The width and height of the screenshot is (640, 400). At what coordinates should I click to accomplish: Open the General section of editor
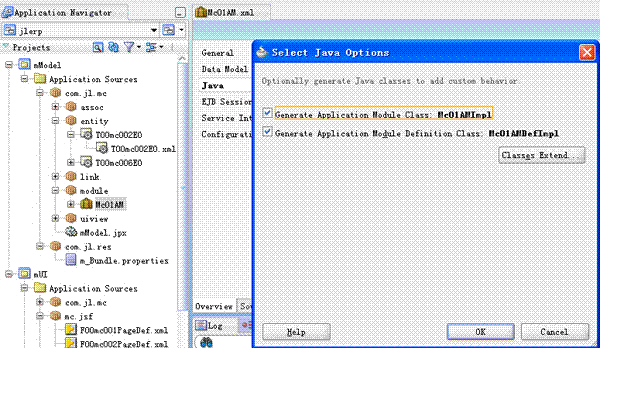pyautogui.click(x=218, y=53)
